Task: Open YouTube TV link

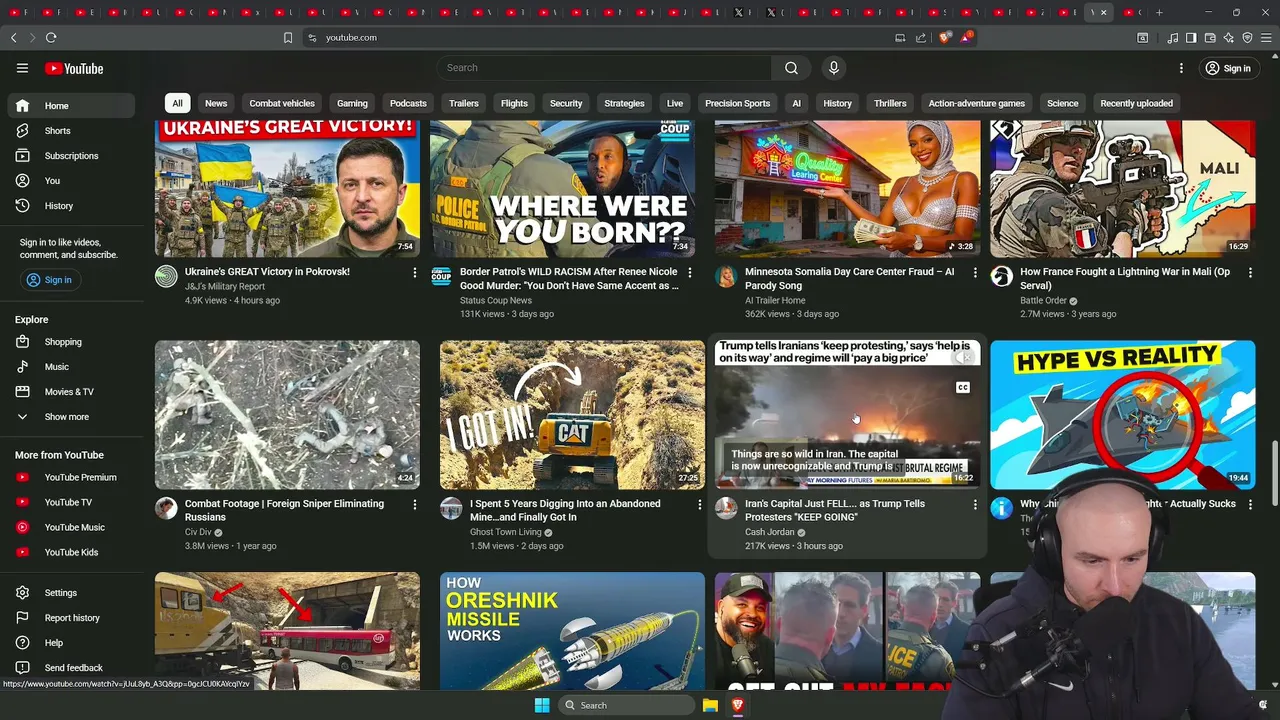Action: (70, 502)
